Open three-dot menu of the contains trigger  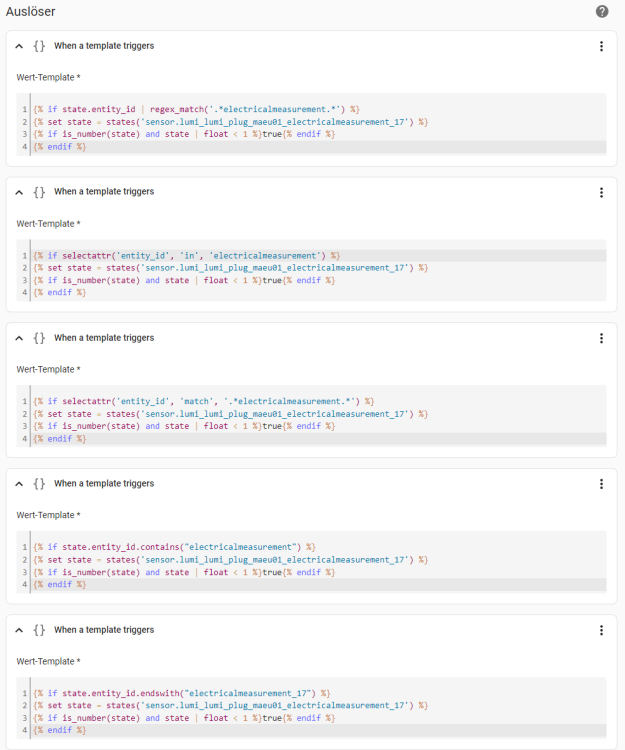coord(601,484)
